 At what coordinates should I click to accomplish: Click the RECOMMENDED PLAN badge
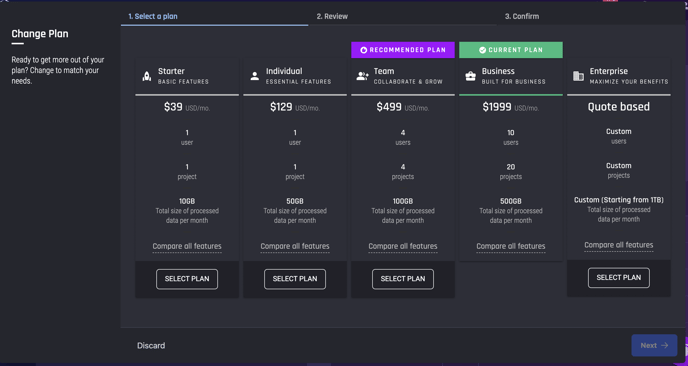point(403,50)
